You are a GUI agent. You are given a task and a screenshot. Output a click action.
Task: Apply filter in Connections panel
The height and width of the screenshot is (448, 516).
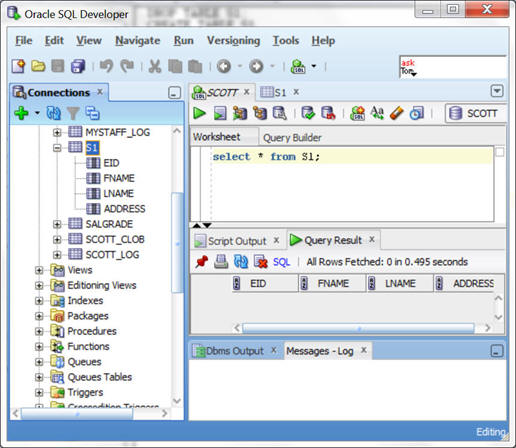pos(73,113)
